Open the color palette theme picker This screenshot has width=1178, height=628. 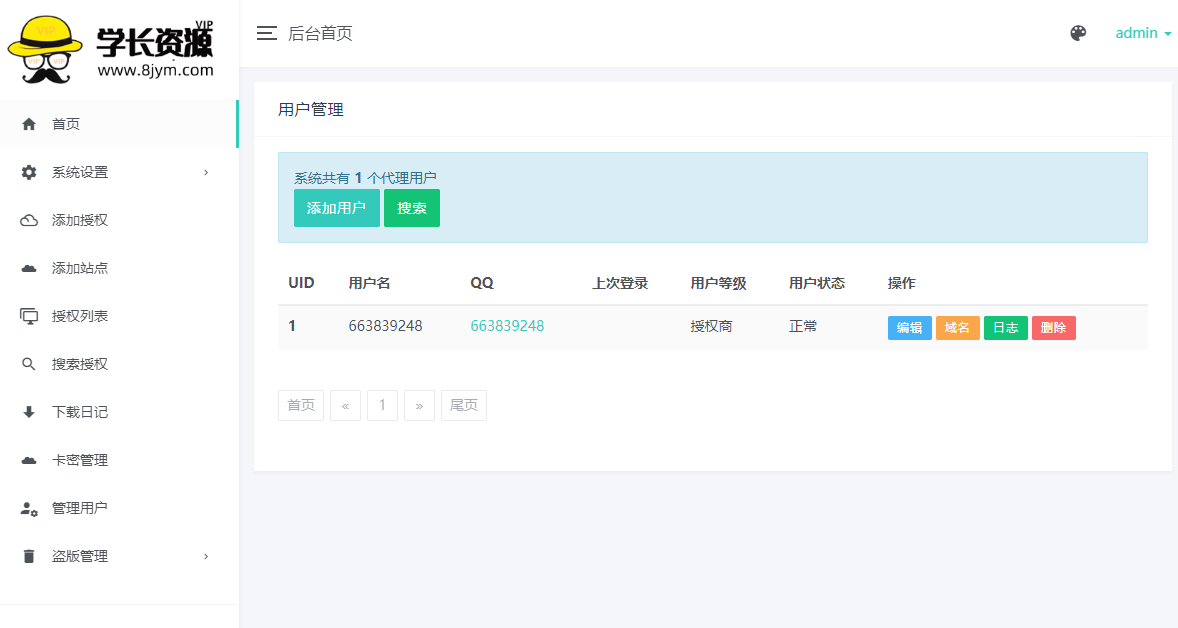click(x=1078, y=33)
